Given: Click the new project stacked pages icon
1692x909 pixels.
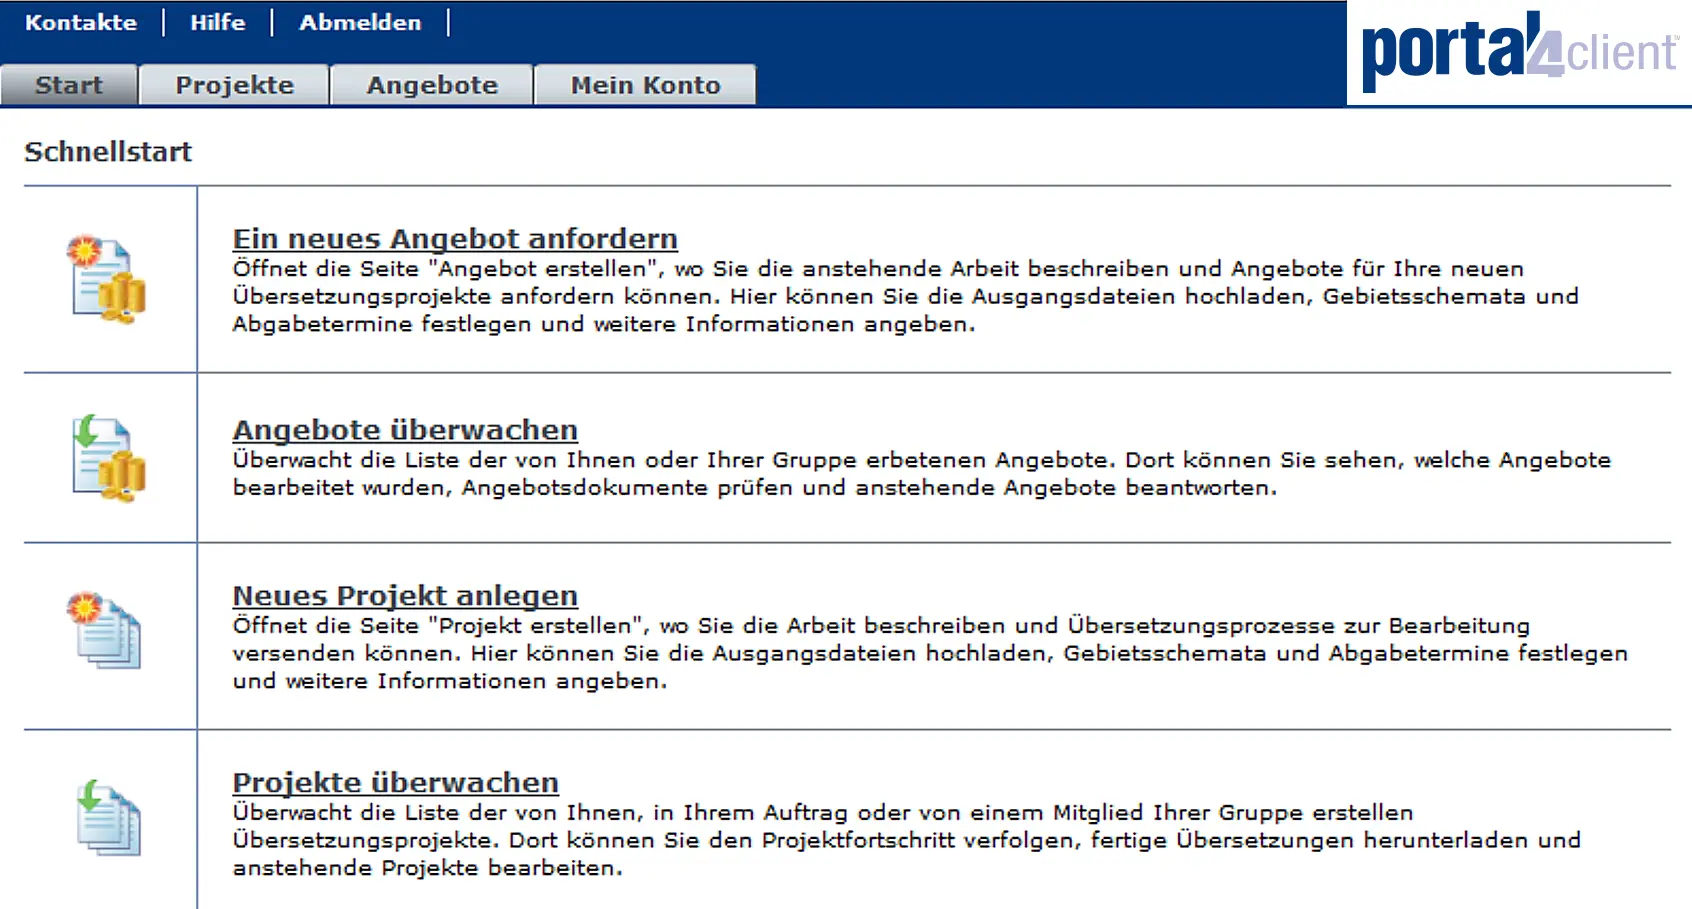Looking at the screenshot, I should [x=106, y=631].
